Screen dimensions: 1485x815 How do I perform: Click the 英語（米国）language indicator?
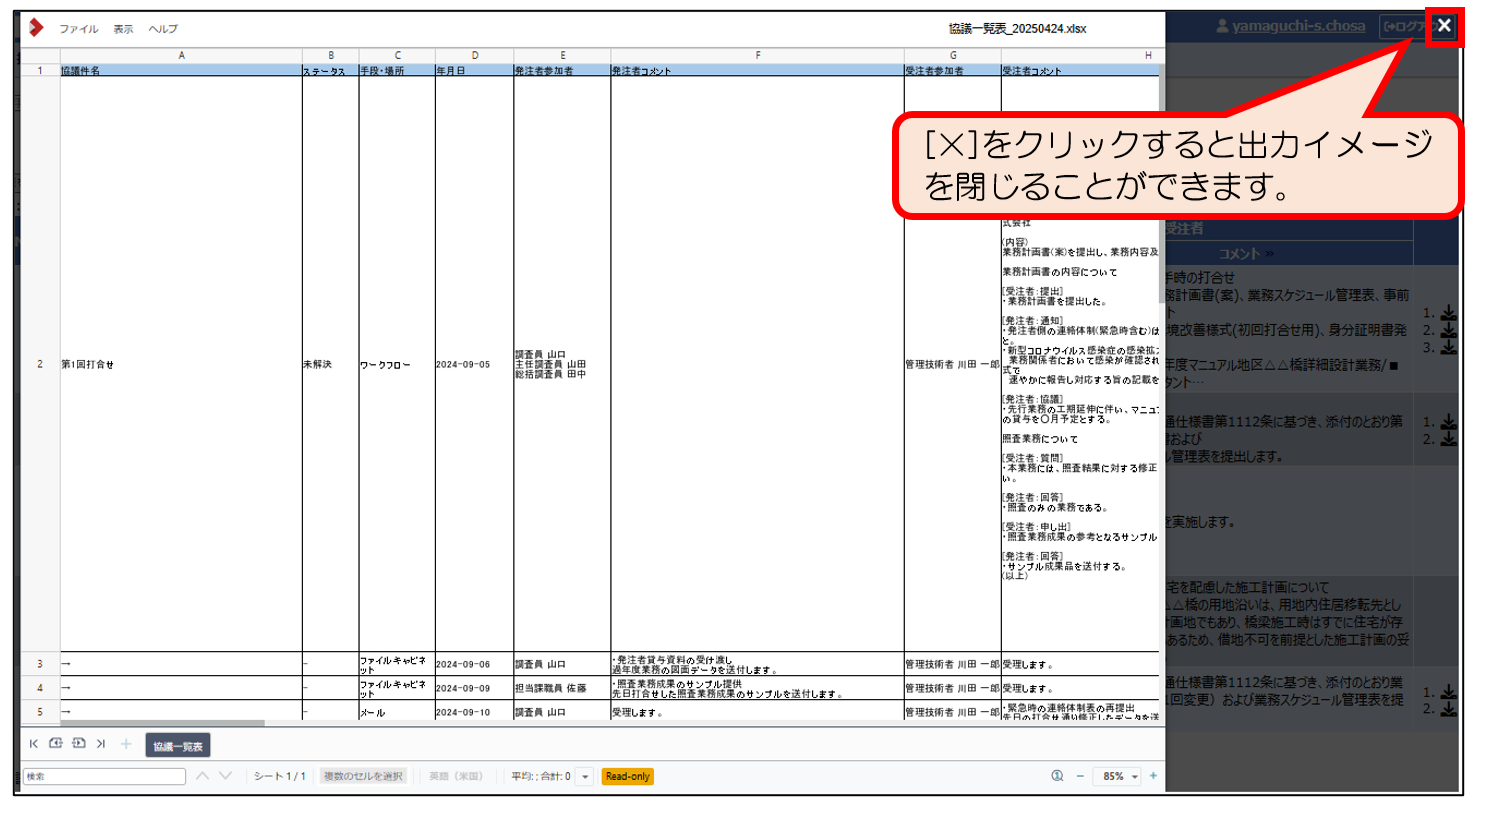click(x=456, y=776)
